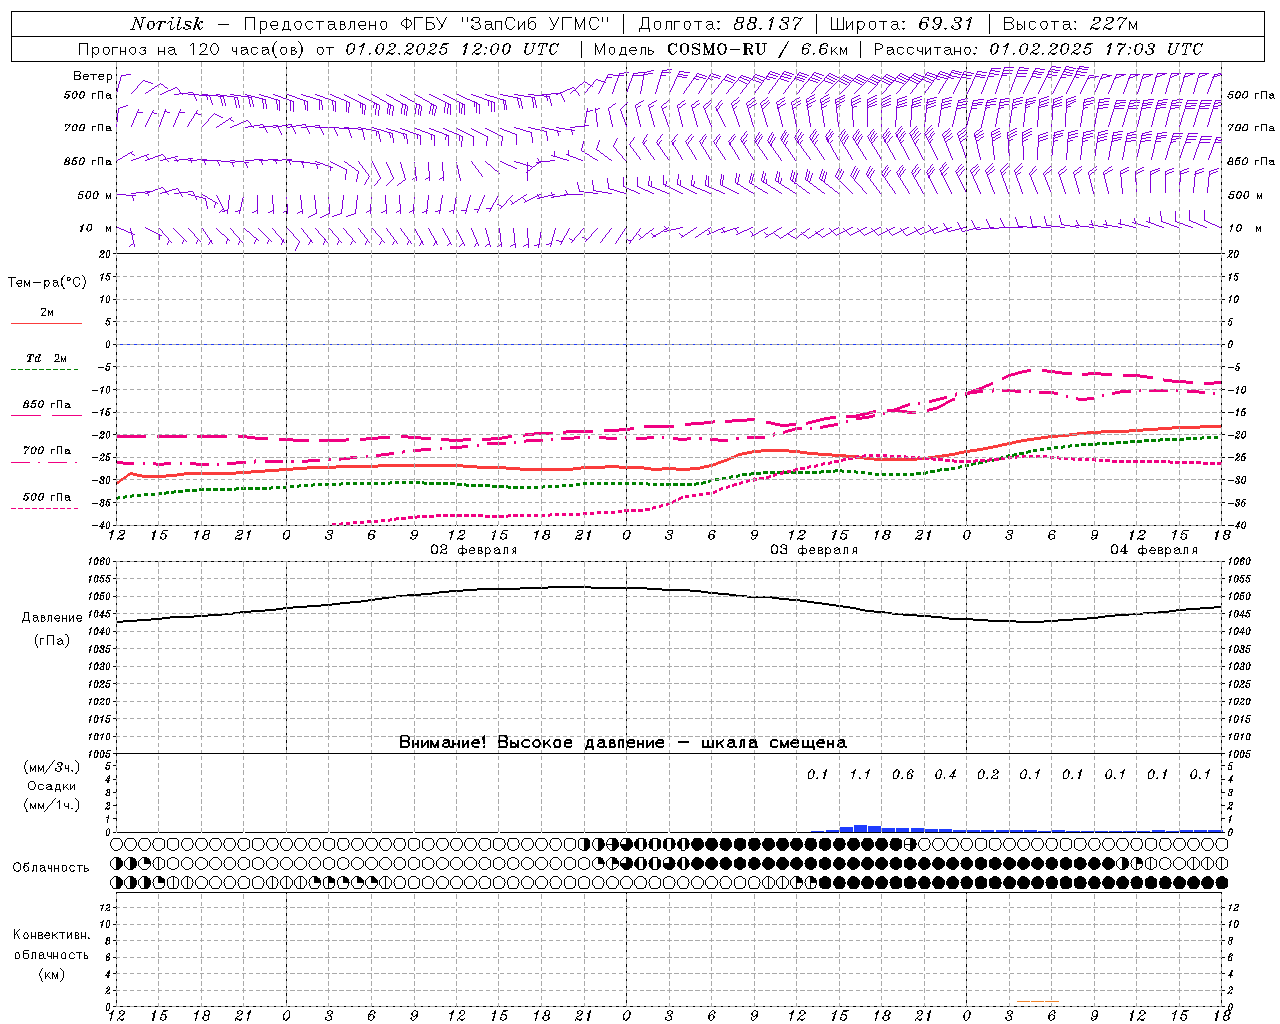Click the tallest blue precipitation bar
The height and width of the screenshot is (1024, 1280).
coord(860,829)
